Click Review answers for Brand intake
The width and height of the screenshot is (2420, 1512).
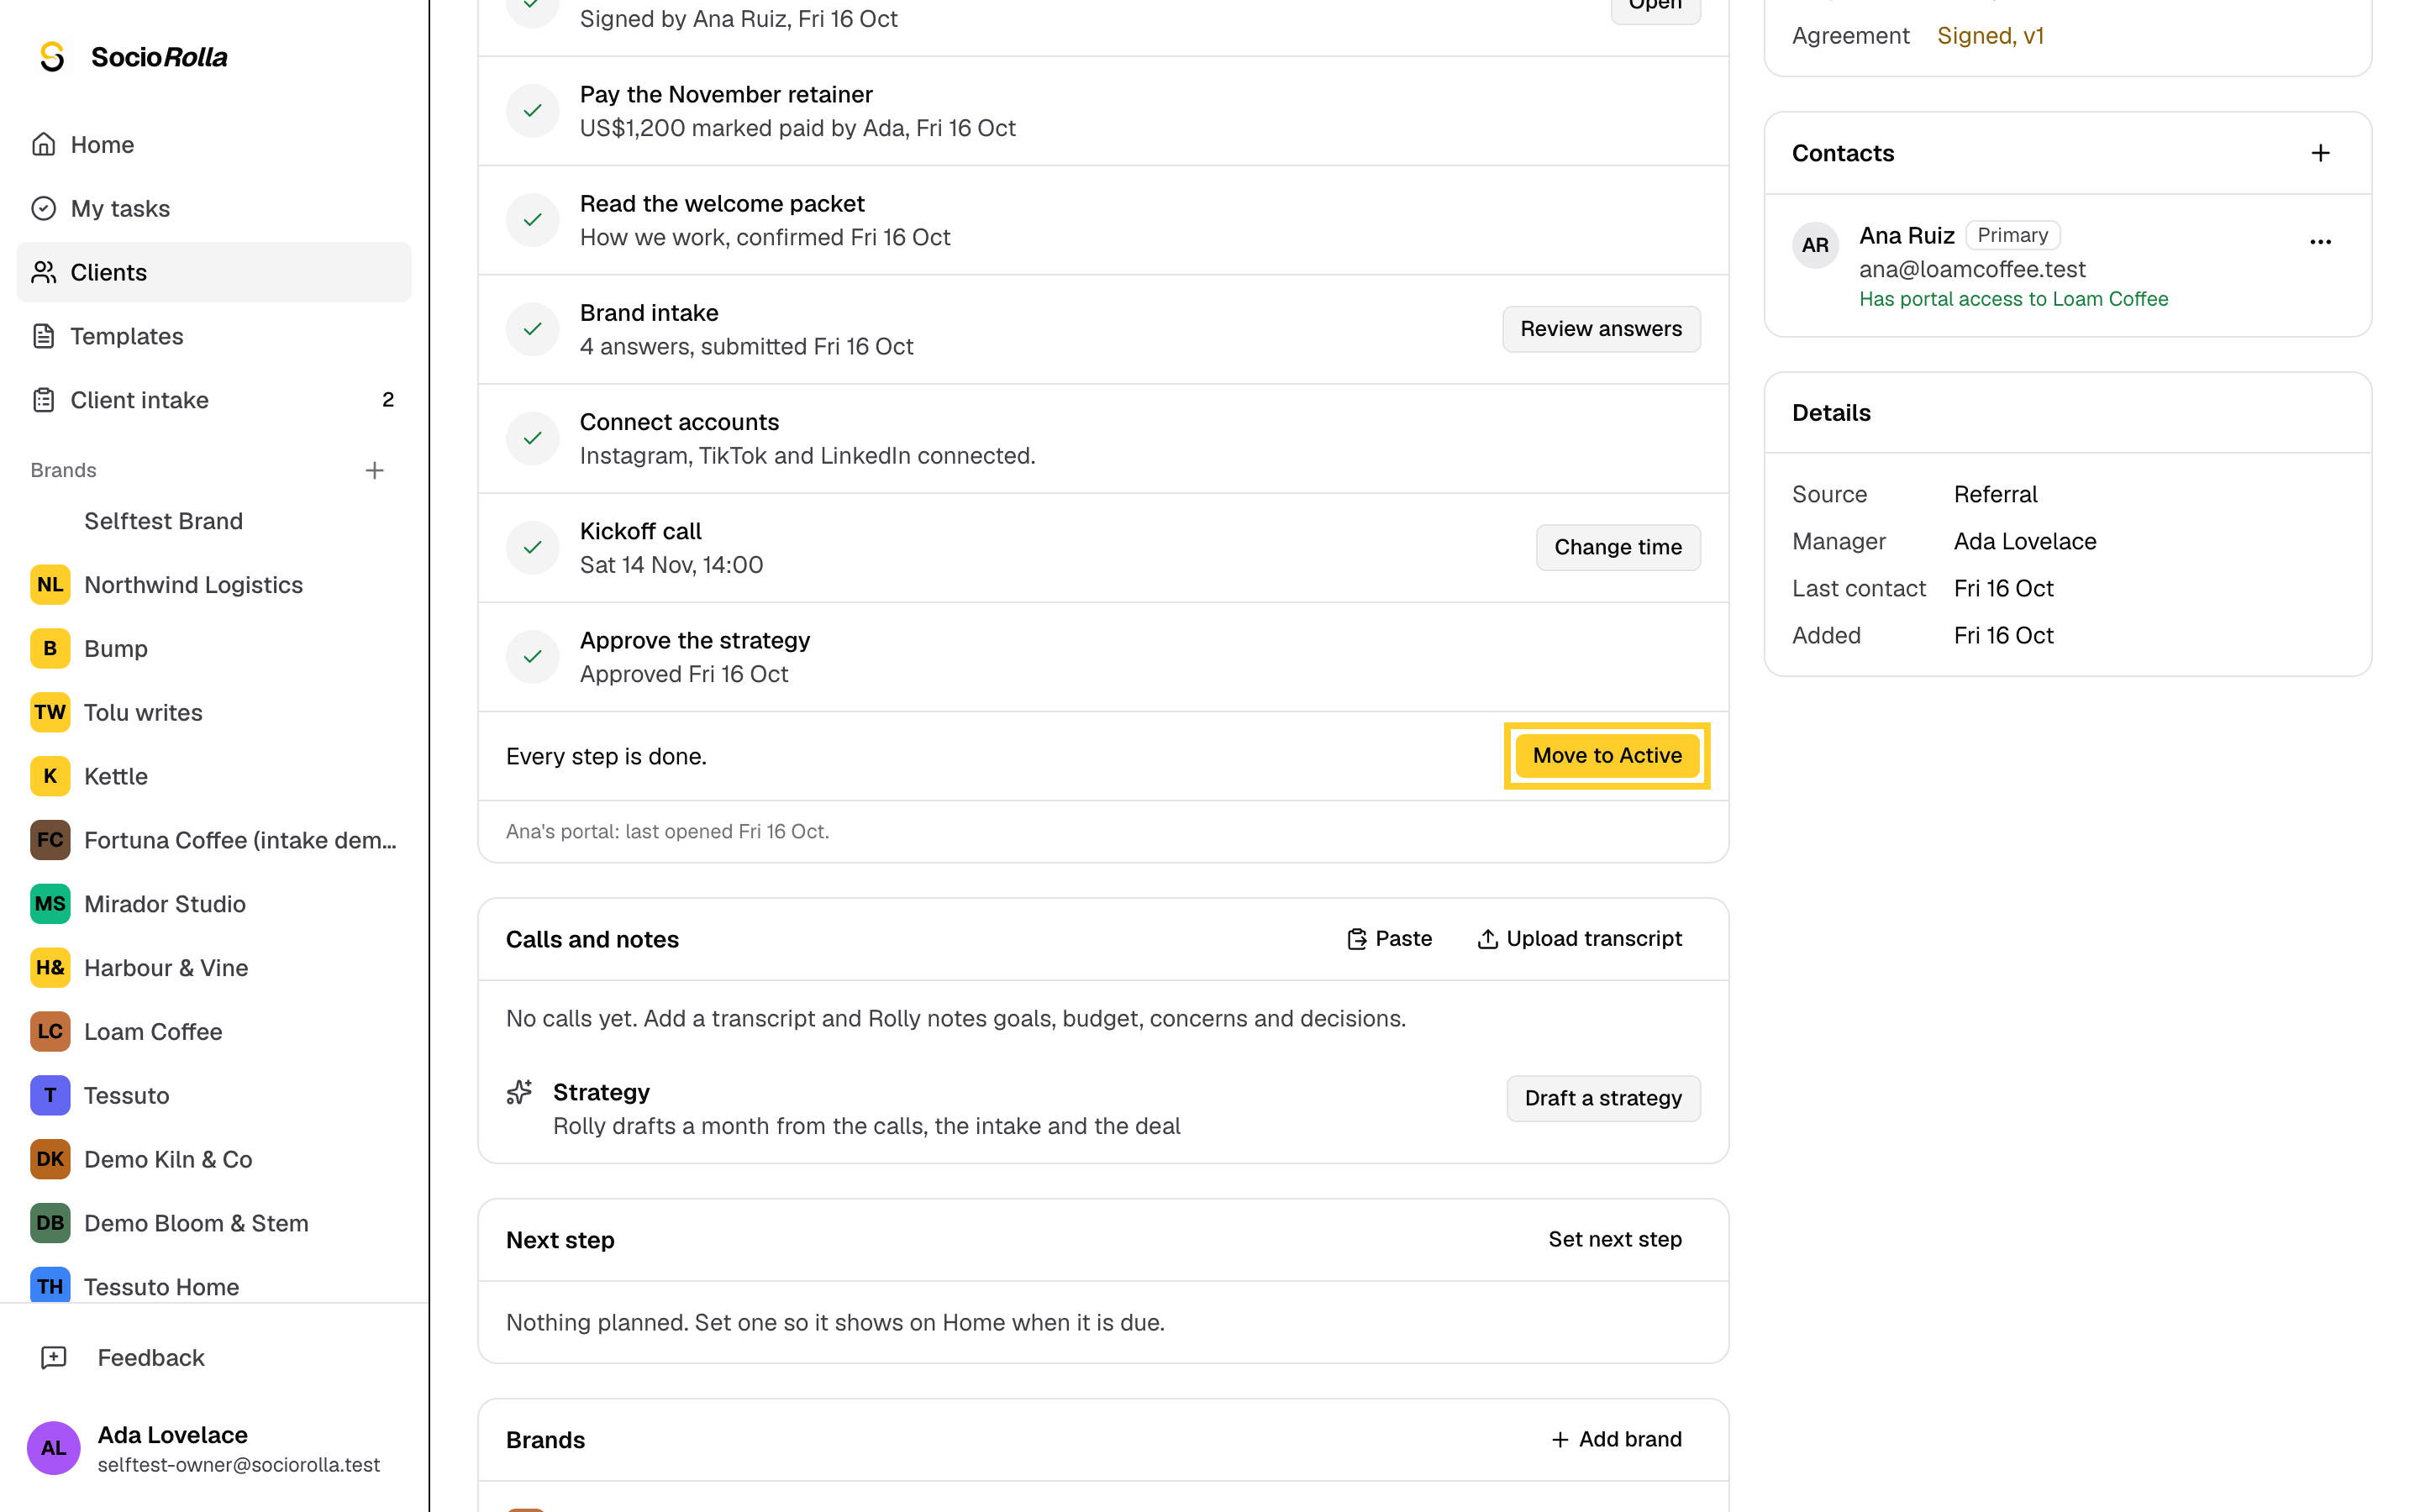coord(1601,329)
